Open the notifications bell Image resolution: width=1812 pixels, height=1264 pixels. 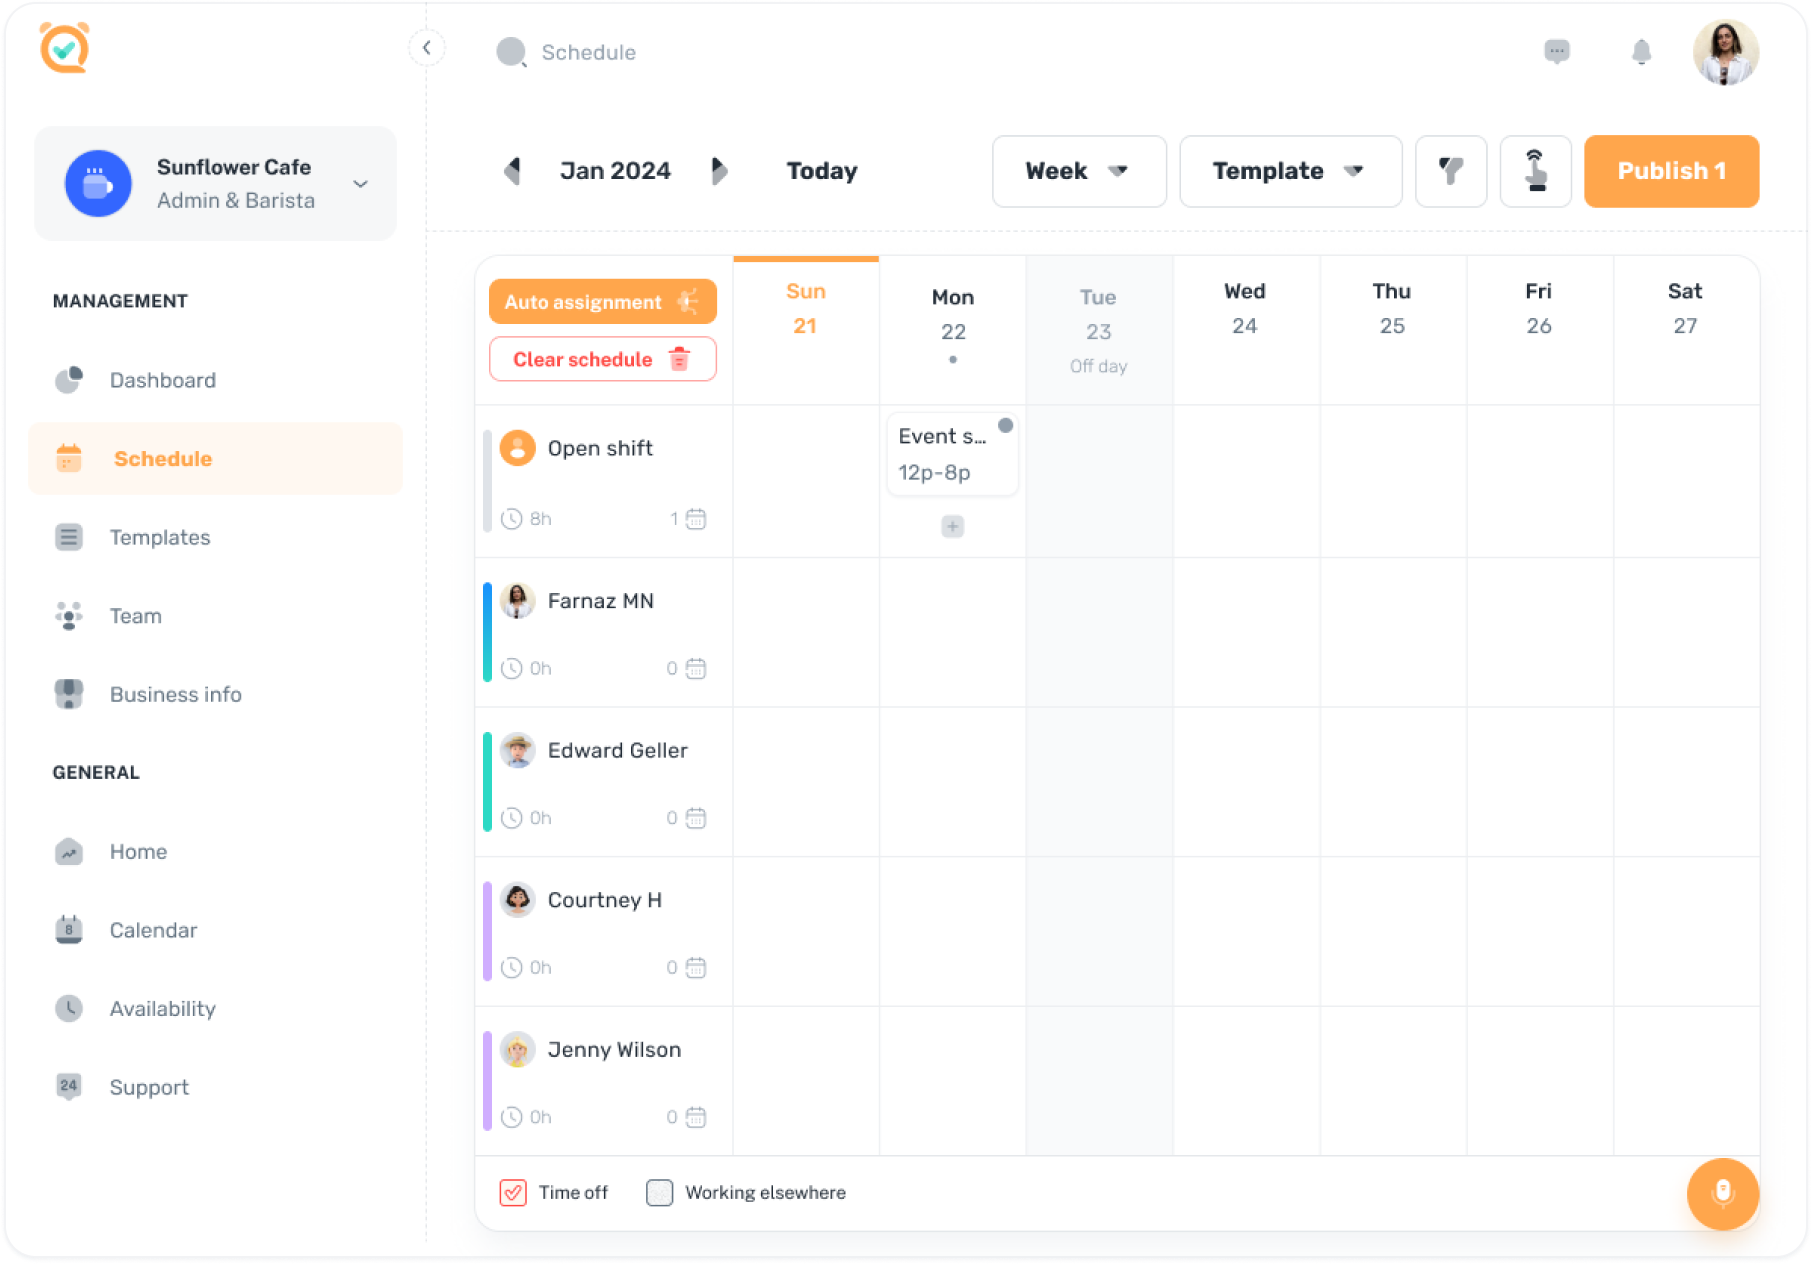tap(1641, 52)
